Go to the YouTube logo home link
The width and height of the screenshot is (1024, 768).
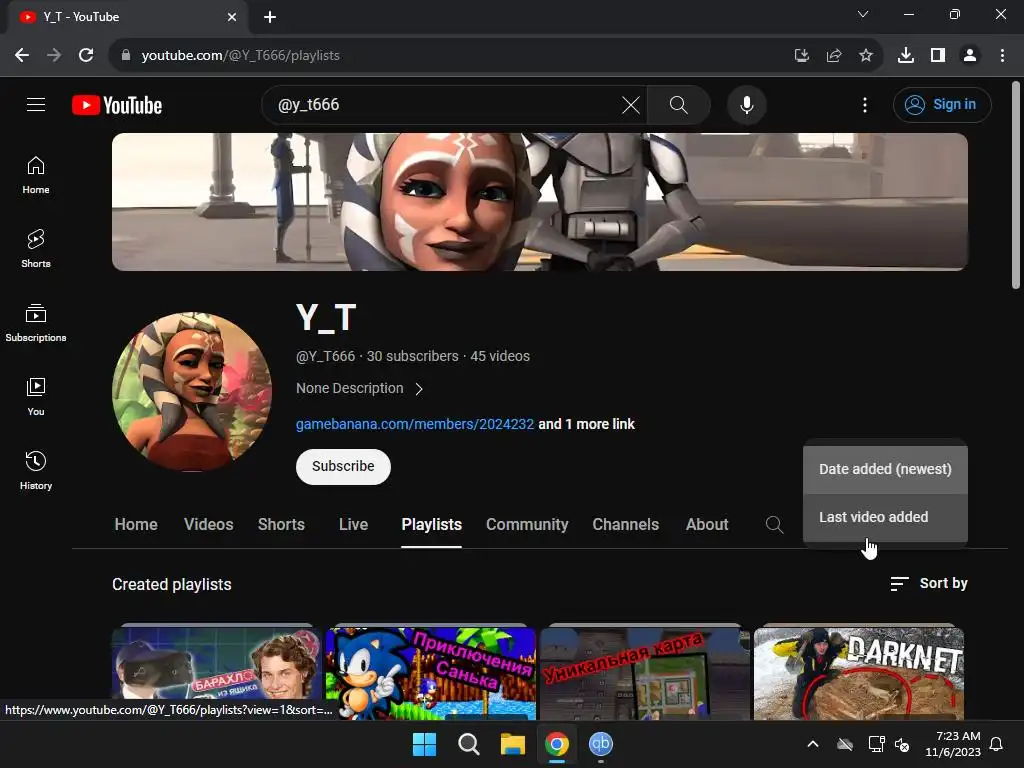point(117,105)
